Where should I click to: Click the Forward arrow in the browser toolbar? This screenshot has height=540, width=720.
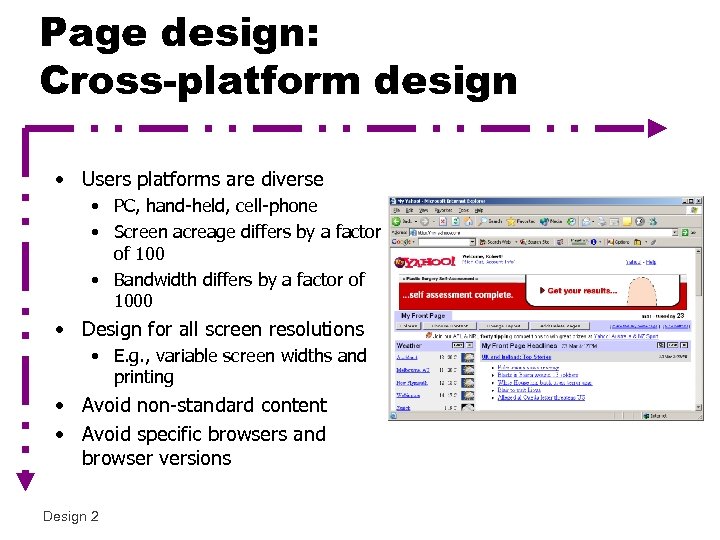(424, 221)
